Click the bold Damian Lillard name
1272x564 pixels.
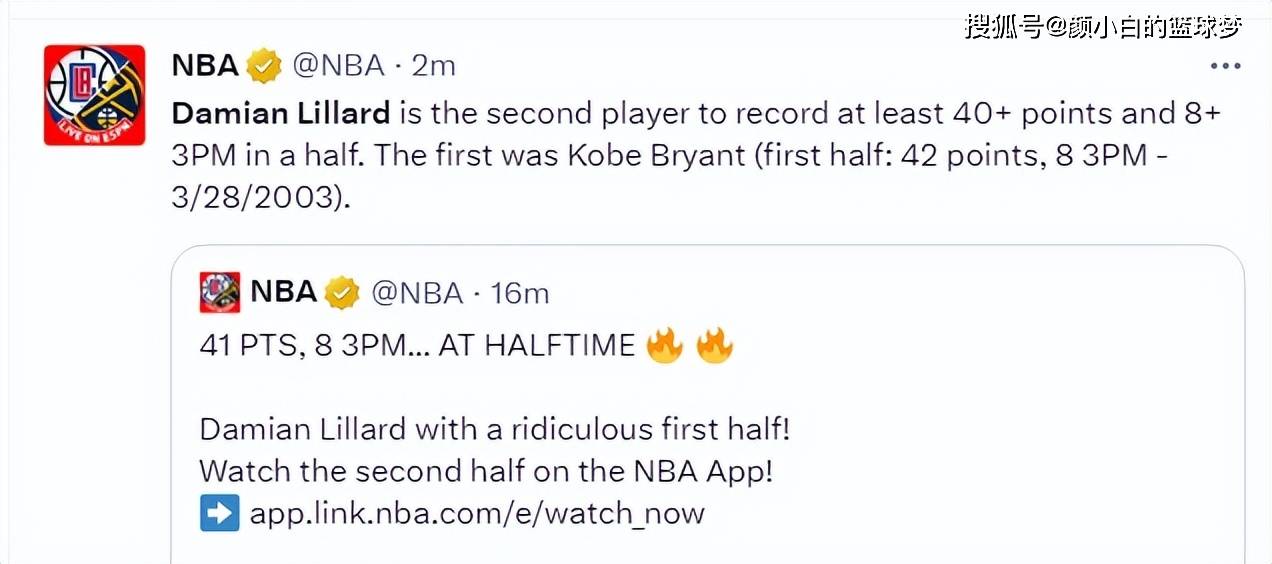[281, 113]
